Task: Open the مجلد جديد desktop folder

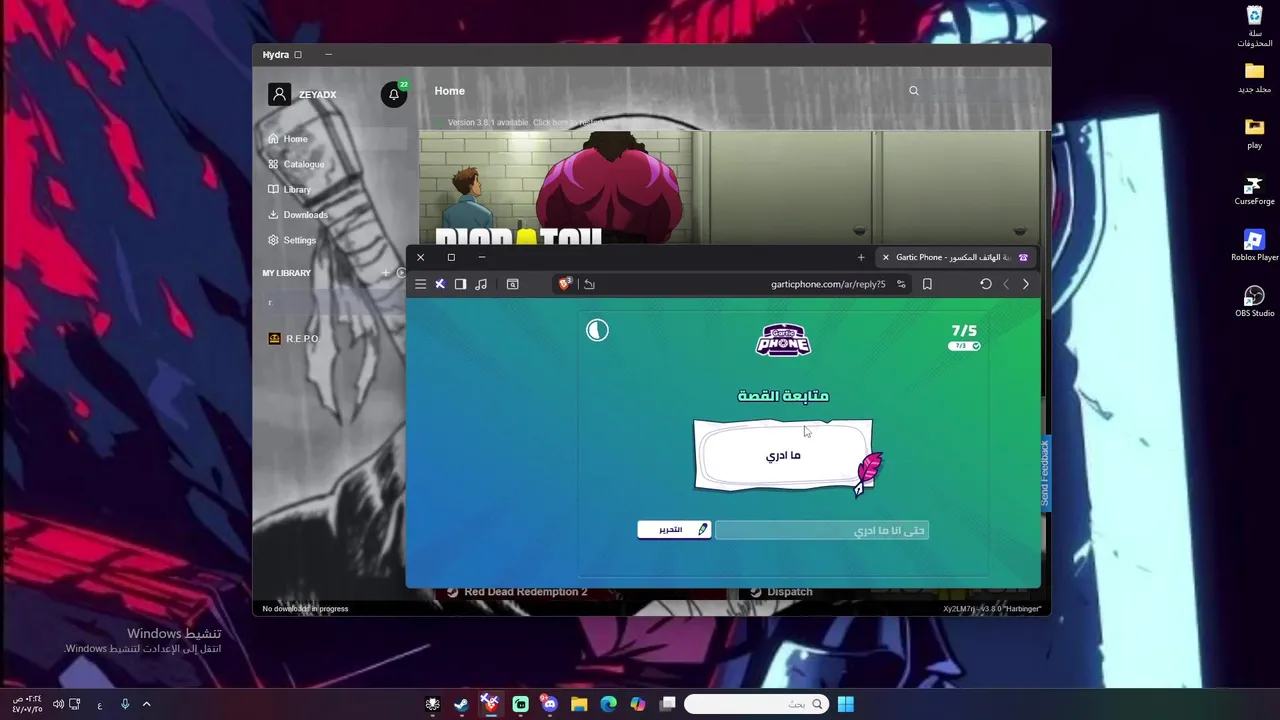Action: point(1254,78)
